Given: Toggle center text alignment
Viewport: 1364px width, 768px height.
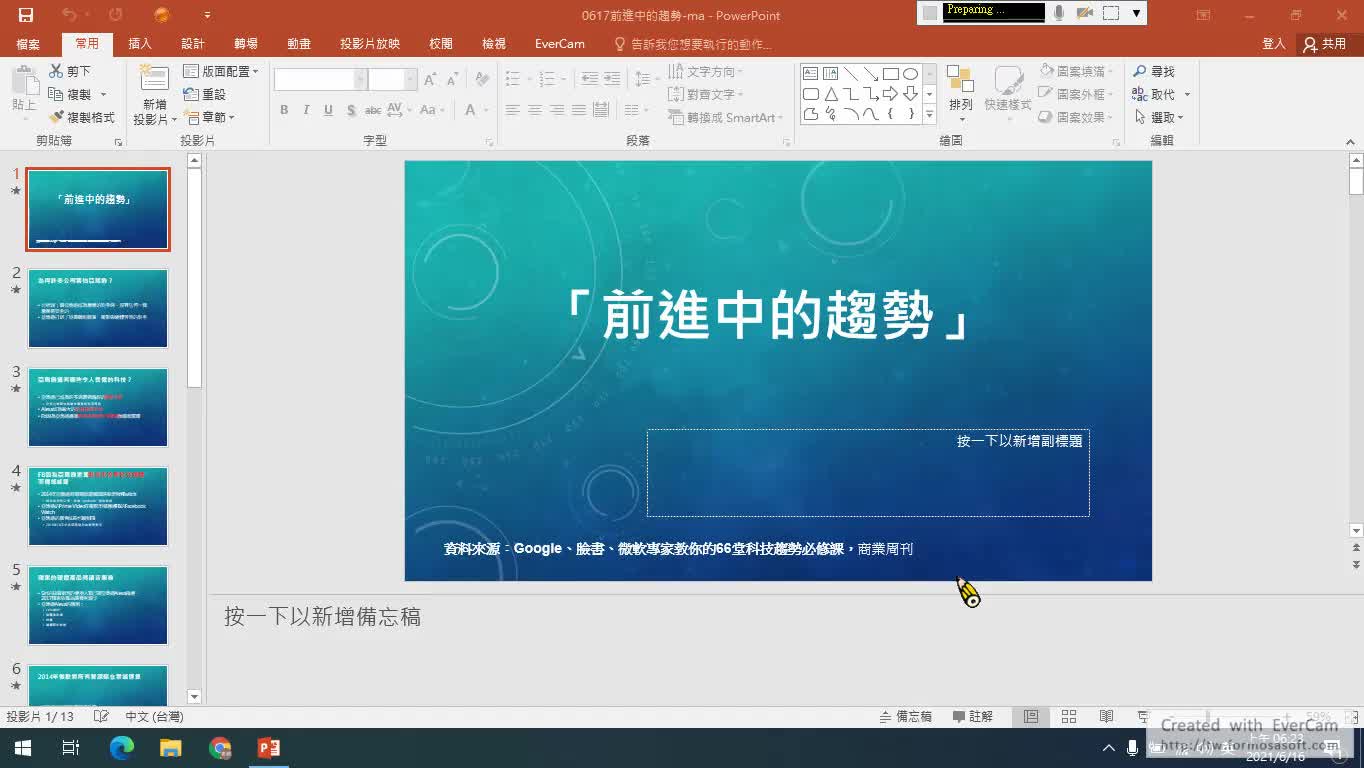Looking at the screenshot, I should click(535, 110).
